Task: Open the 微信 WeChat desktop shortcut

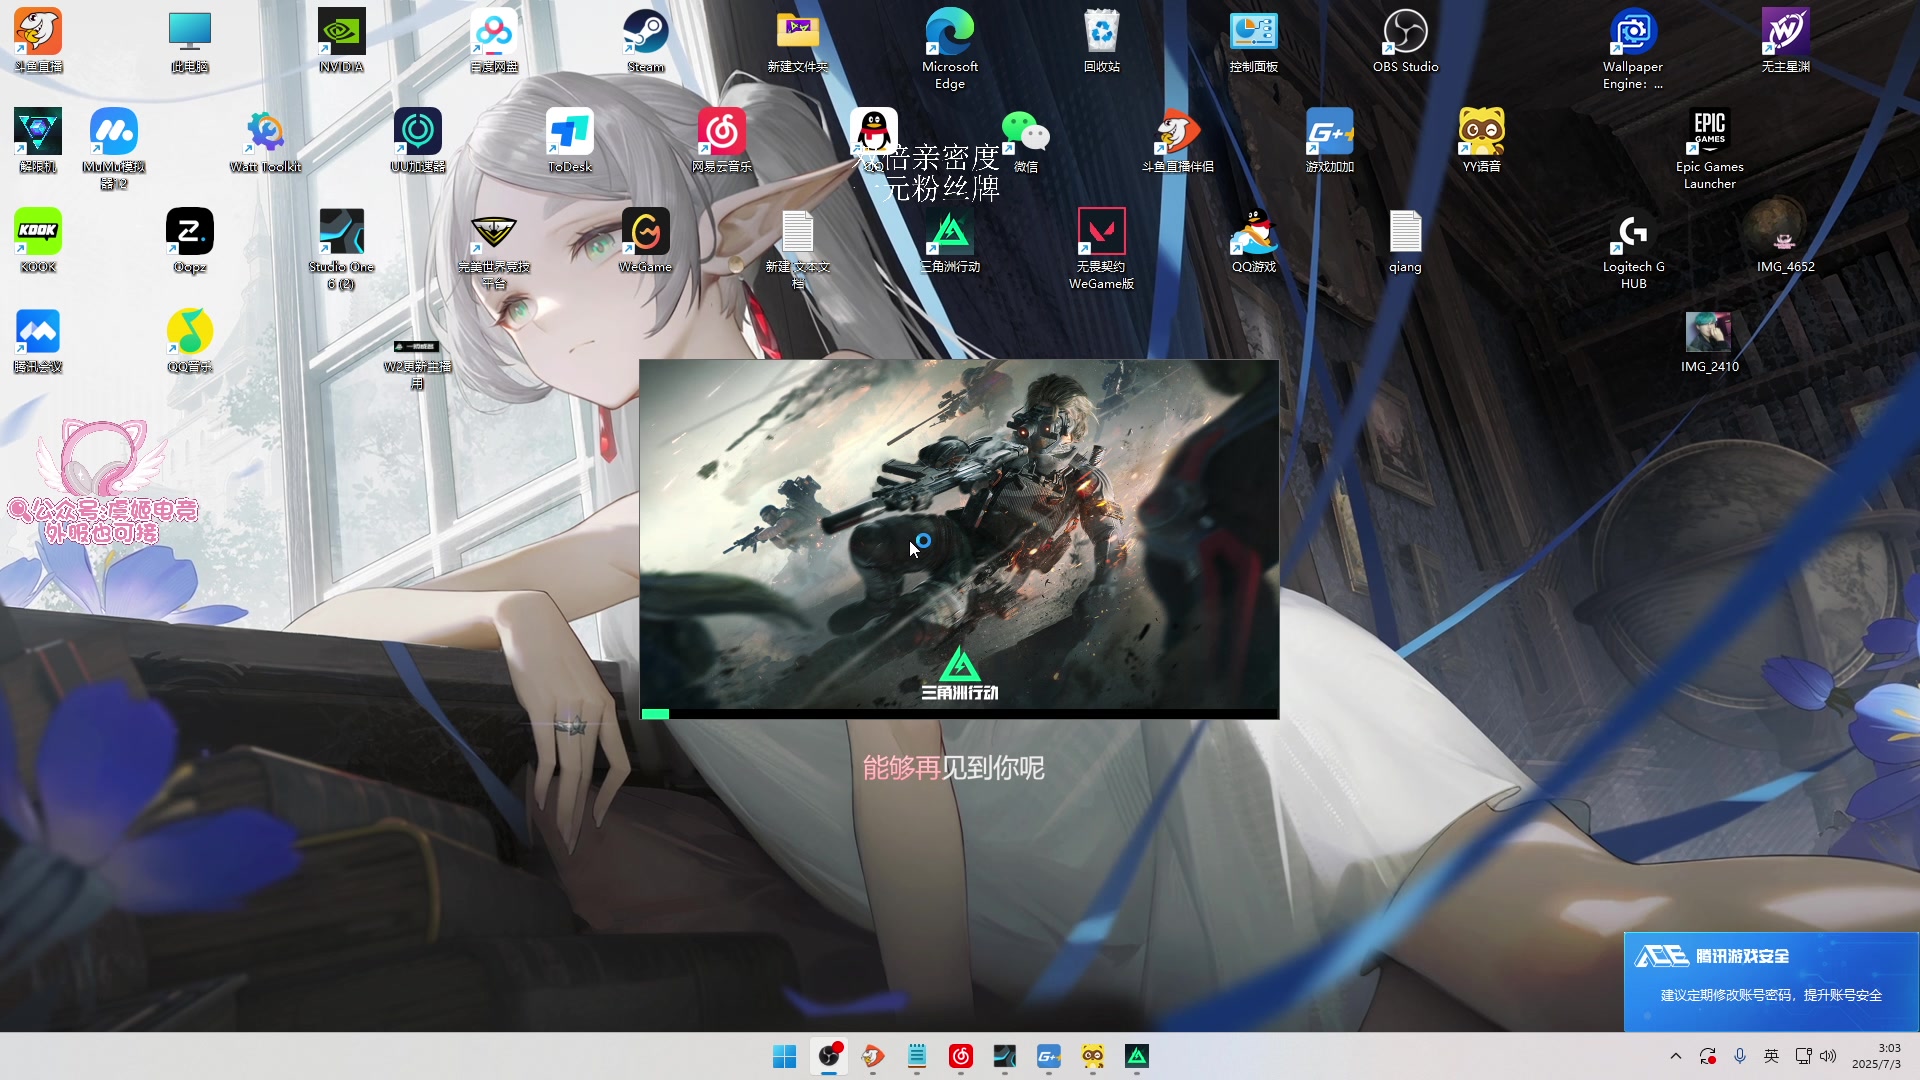Action: pos(1026,140)
